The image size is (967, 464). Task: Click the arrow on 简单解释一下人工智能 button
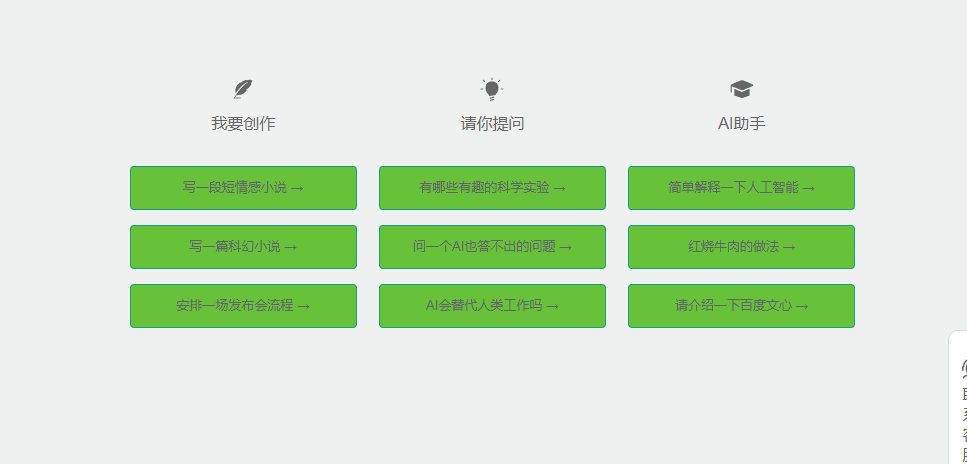(x=809, y=188)
